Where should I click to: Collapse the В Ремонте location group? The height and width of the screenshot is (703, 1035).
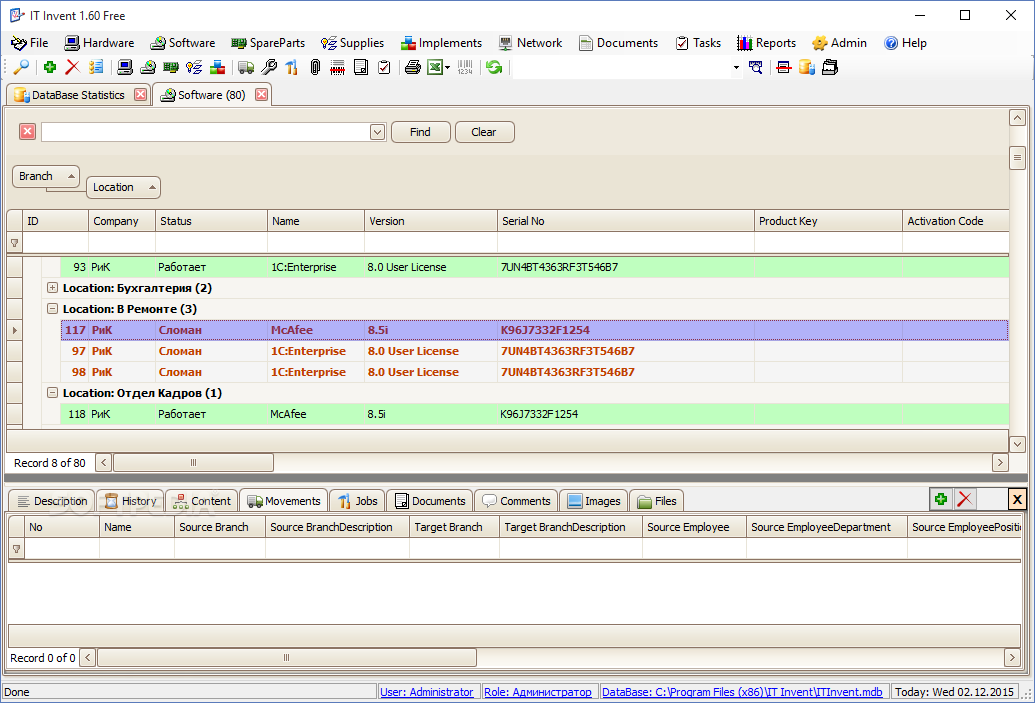tap(53, 309)
